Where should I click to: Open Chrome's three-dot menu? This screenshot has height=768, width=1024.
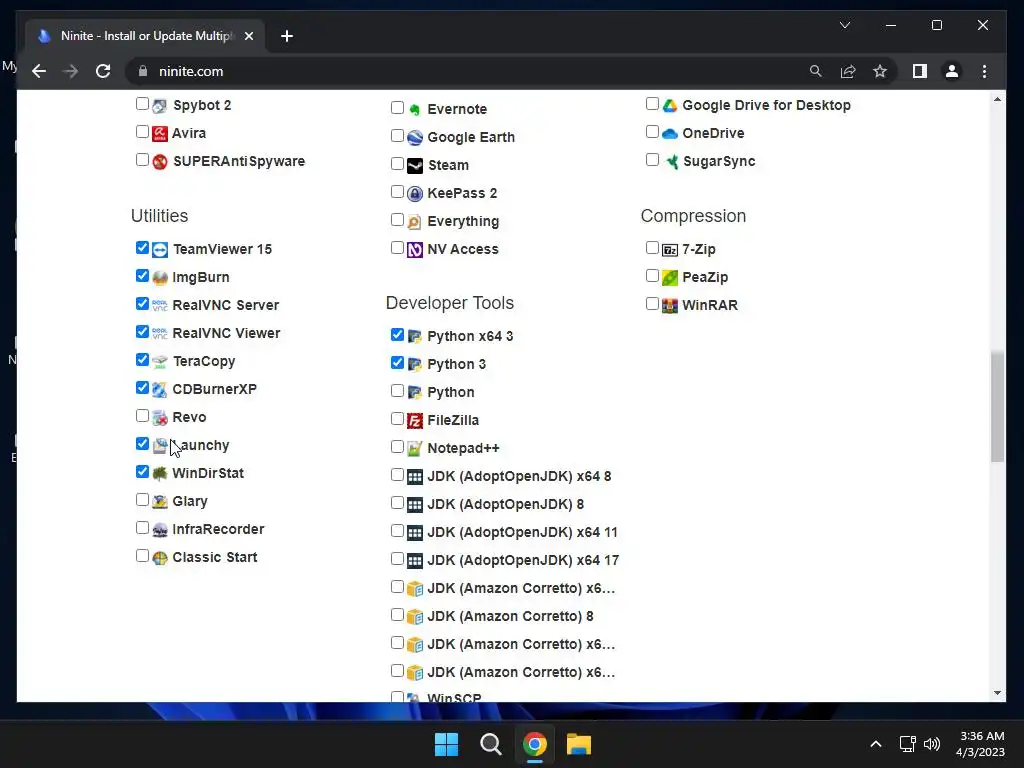point(984,71)
